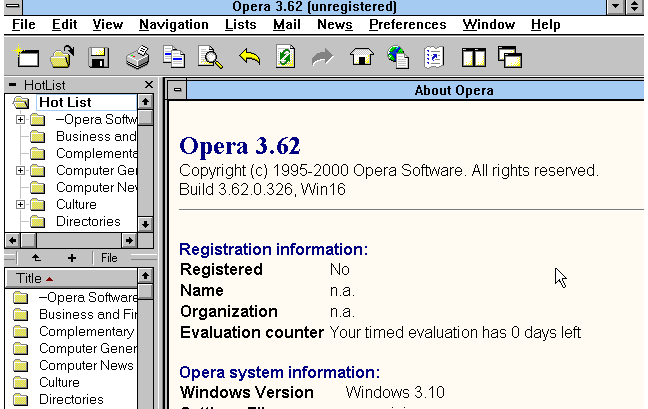Image resolution: width=648 pixels, height=409 pixels.
Task: Click the Save floppy disk icon
Action: coord(98,57)
